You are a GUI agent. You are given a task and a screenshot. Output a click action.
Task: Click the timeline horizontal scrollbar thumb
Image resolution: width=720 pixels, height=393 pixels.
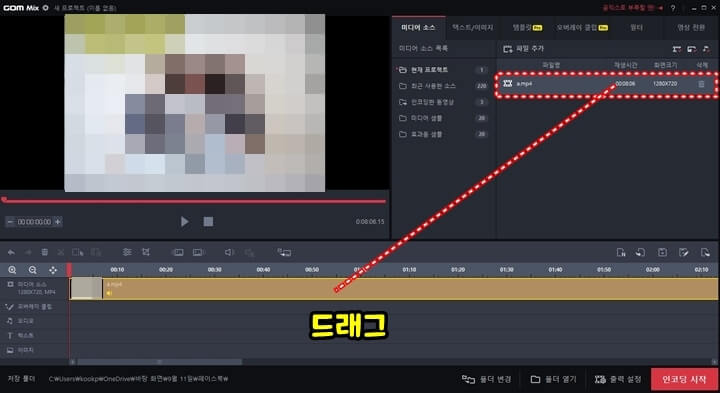point(159,362)
